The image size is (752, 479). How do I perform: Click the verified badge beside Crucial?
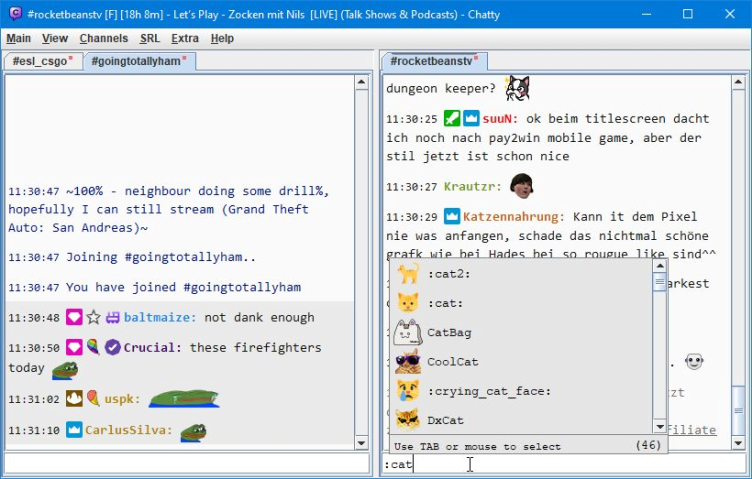tap(113, 347)
